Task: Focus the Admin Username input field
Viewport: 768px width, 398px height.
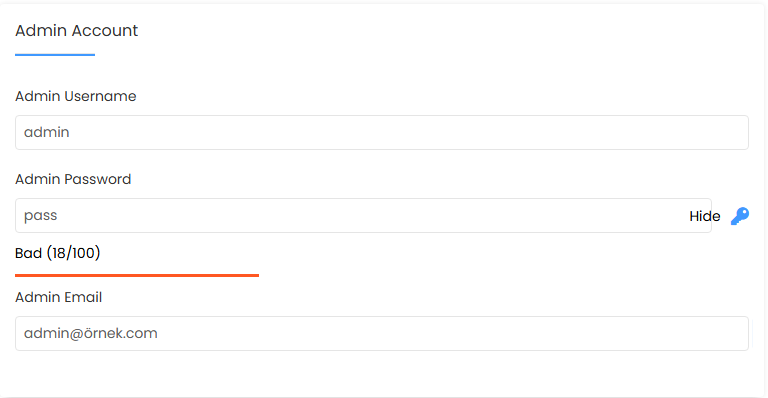Action: click(x=382, y=133)
